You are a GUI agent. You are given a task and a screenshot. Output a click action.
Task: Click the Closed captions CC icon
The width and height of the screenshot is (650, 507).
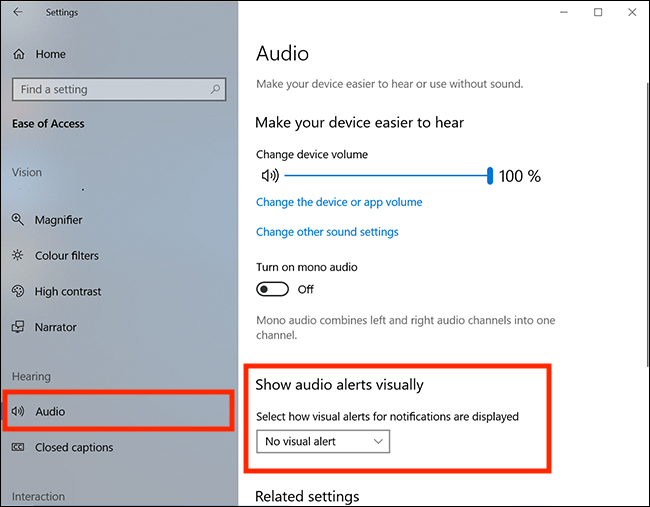[18, 447]
